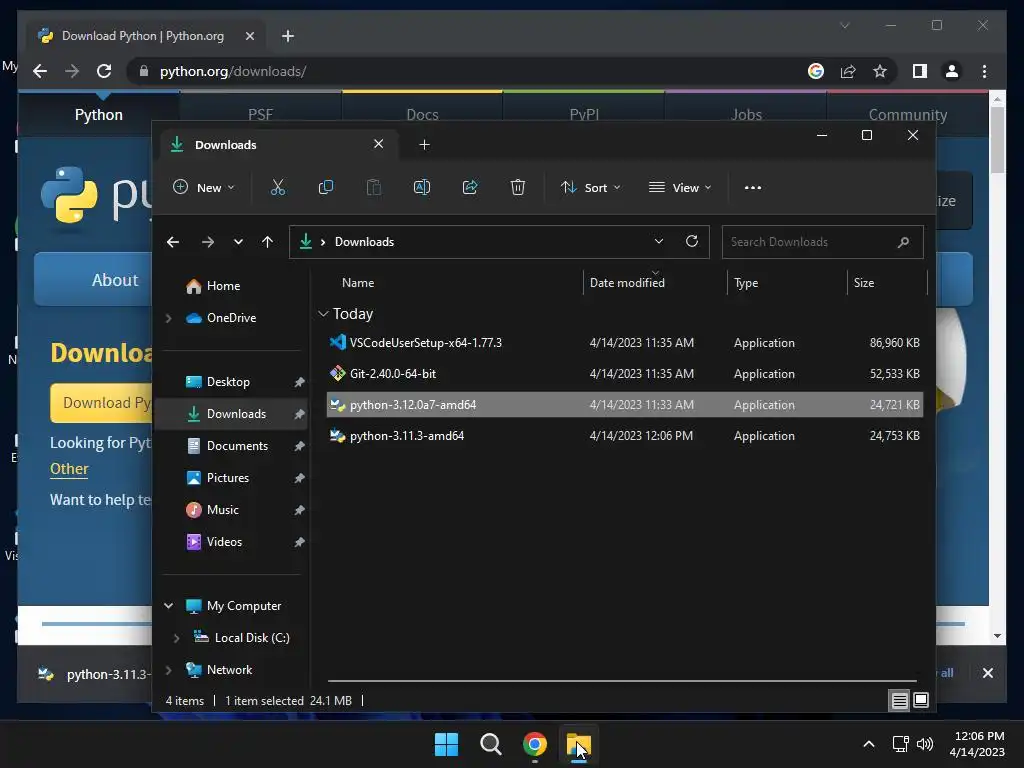
Task: Select the VSCodeUserSetup-x64-1.77.3 file
Action: pyautogui.click(x=624, y=343)
